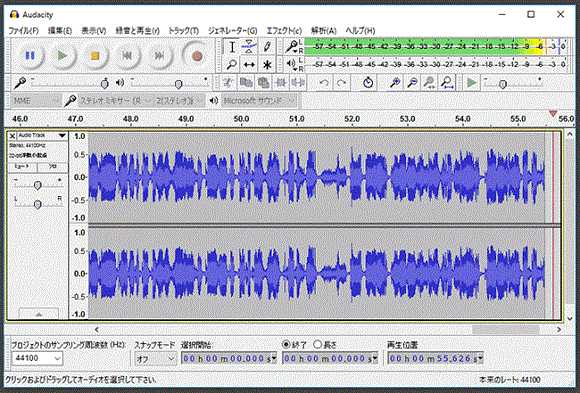Click the Redo arrow icon

click(x=341, y=83)
